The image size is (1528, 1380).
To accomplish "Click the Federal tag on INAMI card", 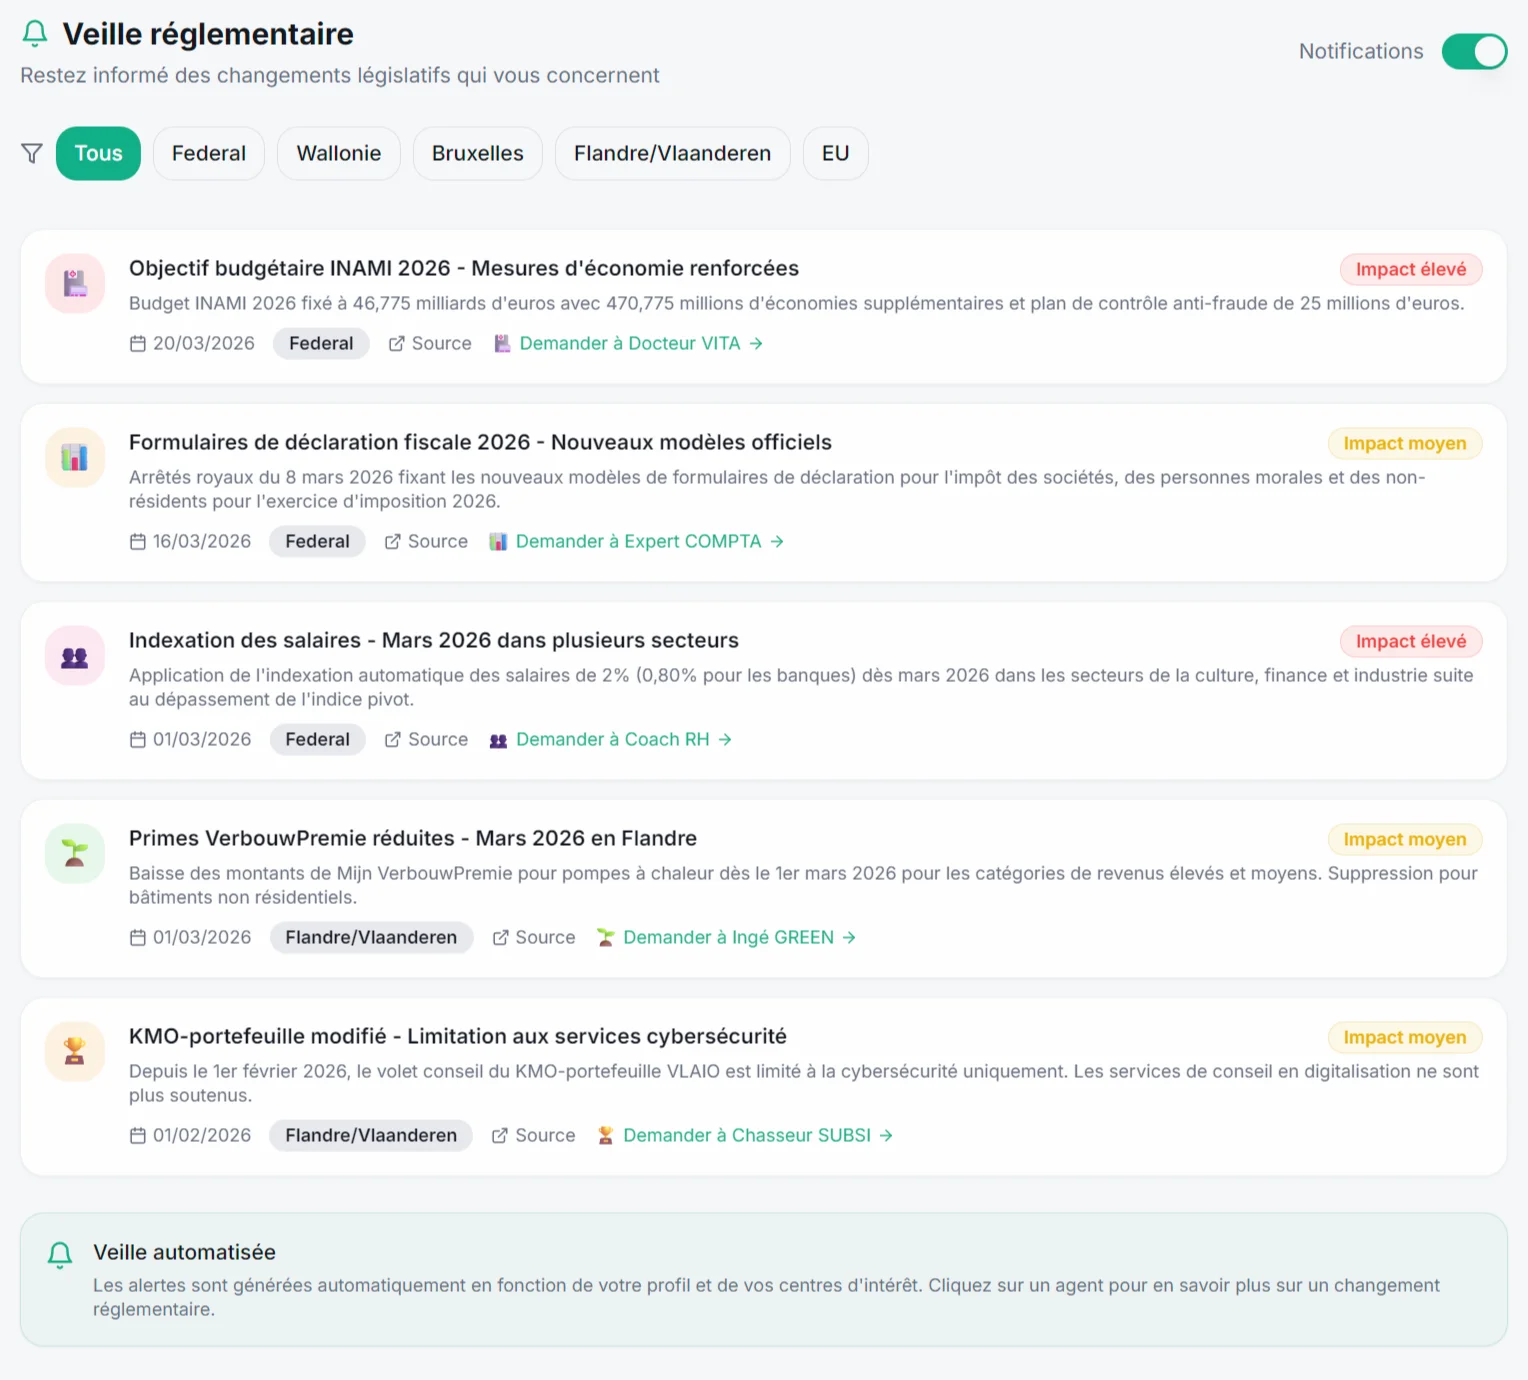I will pos(321,343).
